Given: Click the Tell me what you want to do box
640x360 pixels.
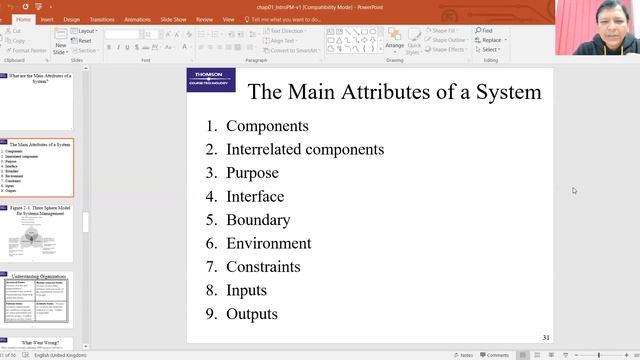Looking at the screenshot, I should point(282,19).
